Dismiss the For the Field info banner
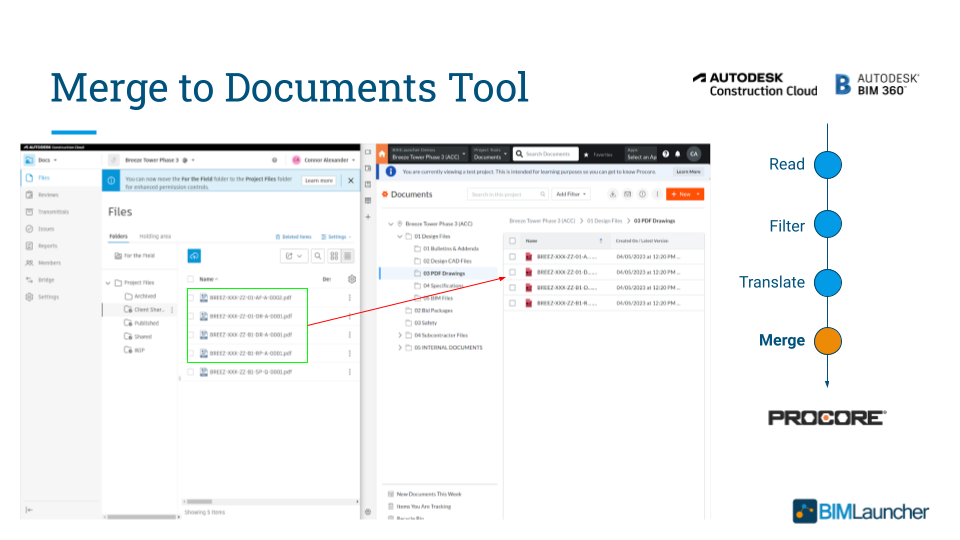This screenshot has width=960, height=540. pos(351,181)
